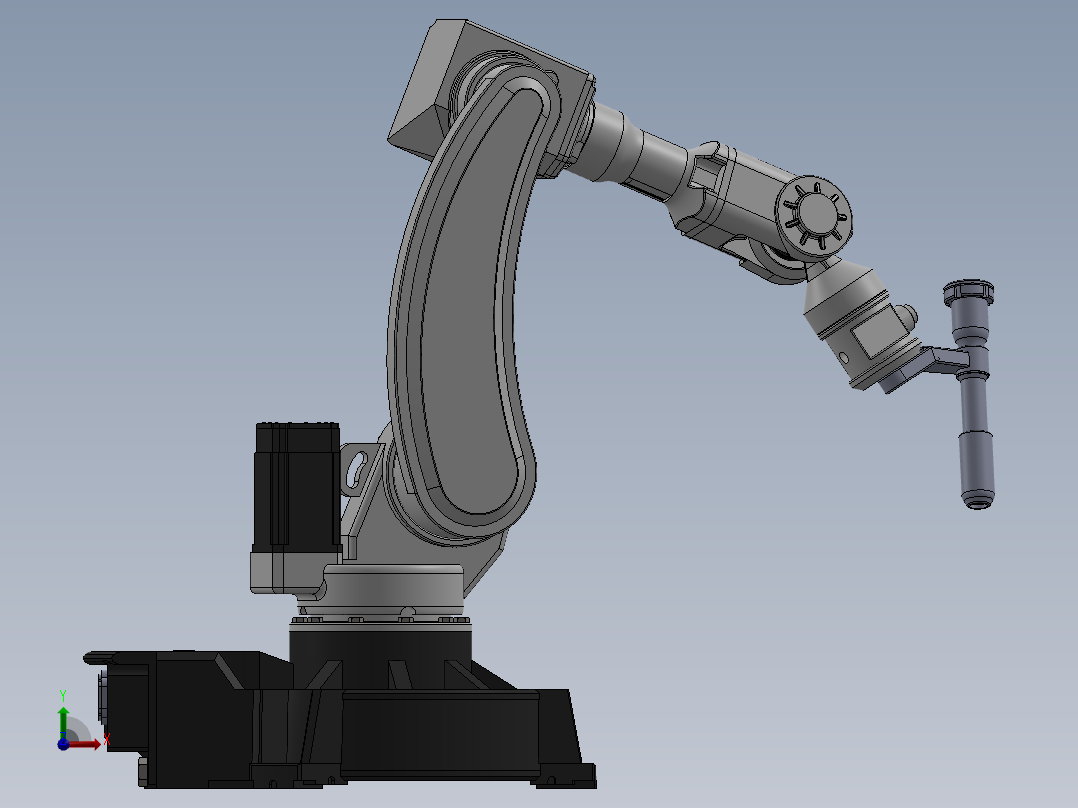The width and height of the screenshot is (1078, 808).
Task: Click the red X axis arrow
Action: [x=95, y=744]
